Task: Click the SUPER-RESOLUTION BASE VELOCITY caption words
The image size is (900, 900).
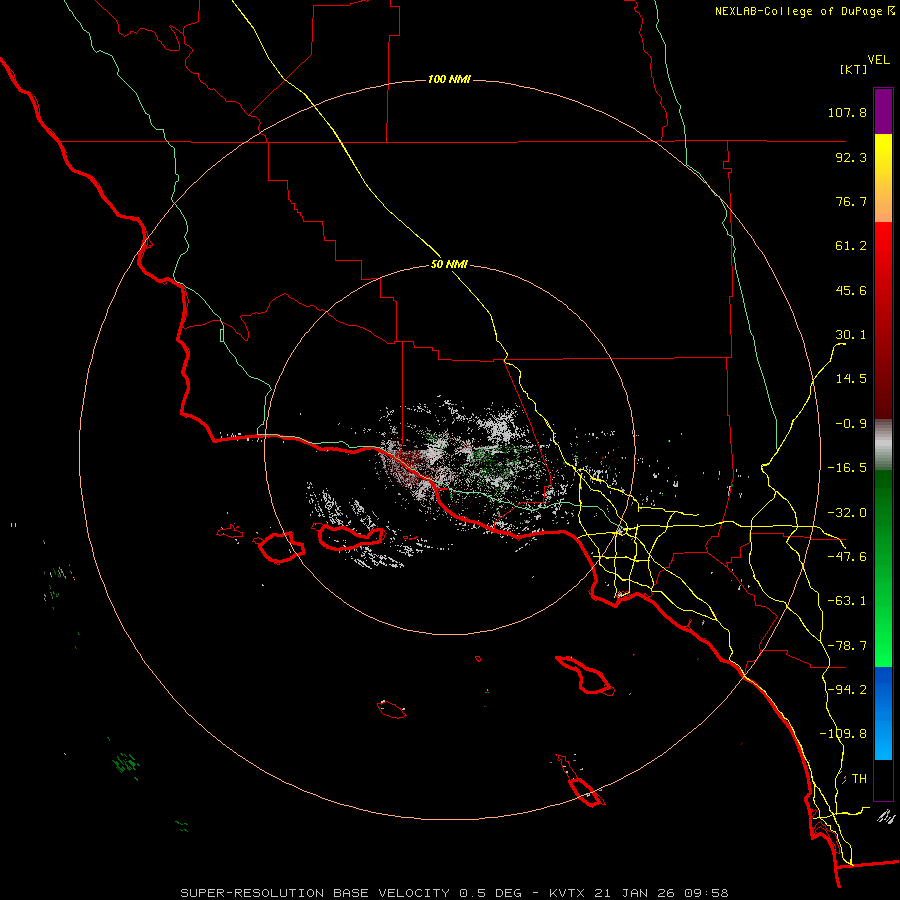Action: [x=315, y=893]
